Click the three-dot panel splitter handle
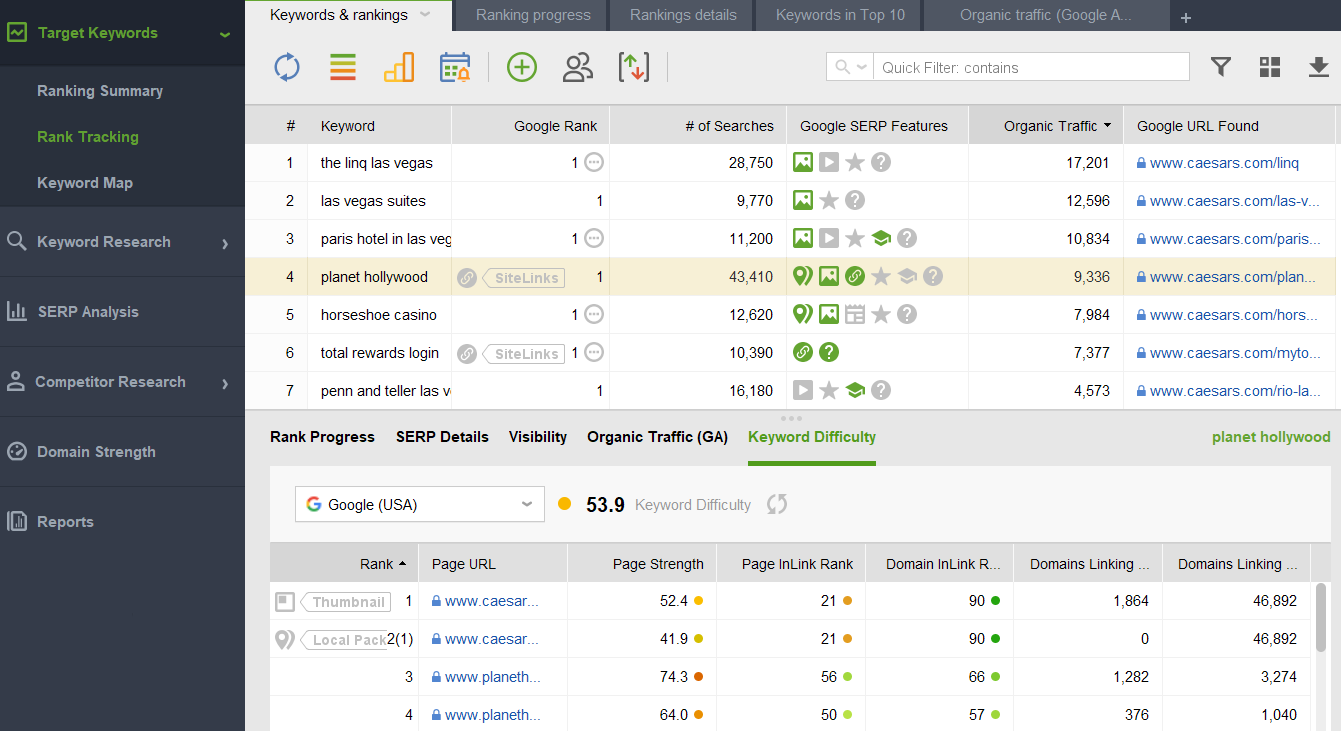The height and width of the screenshot is (731, 1341). (x=791, y=418)
